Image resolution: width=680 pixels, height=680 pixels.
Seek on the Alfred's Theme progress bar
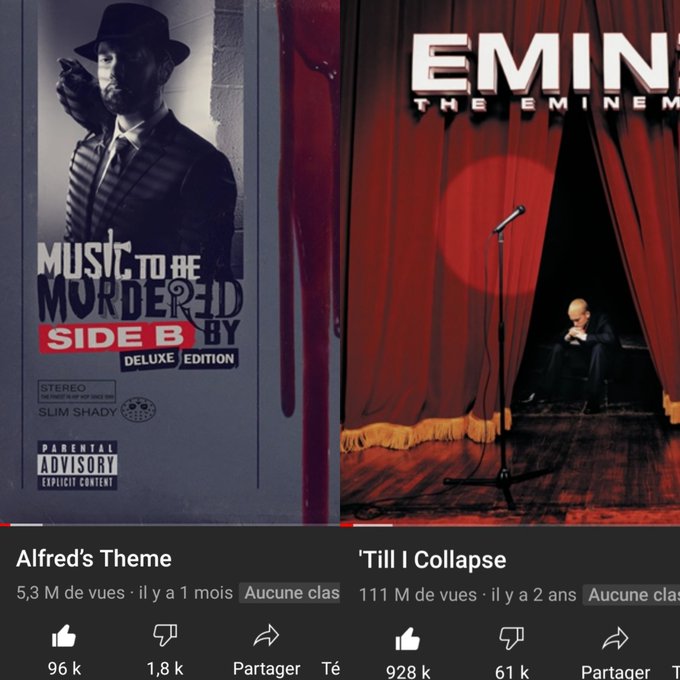(170, 525)
